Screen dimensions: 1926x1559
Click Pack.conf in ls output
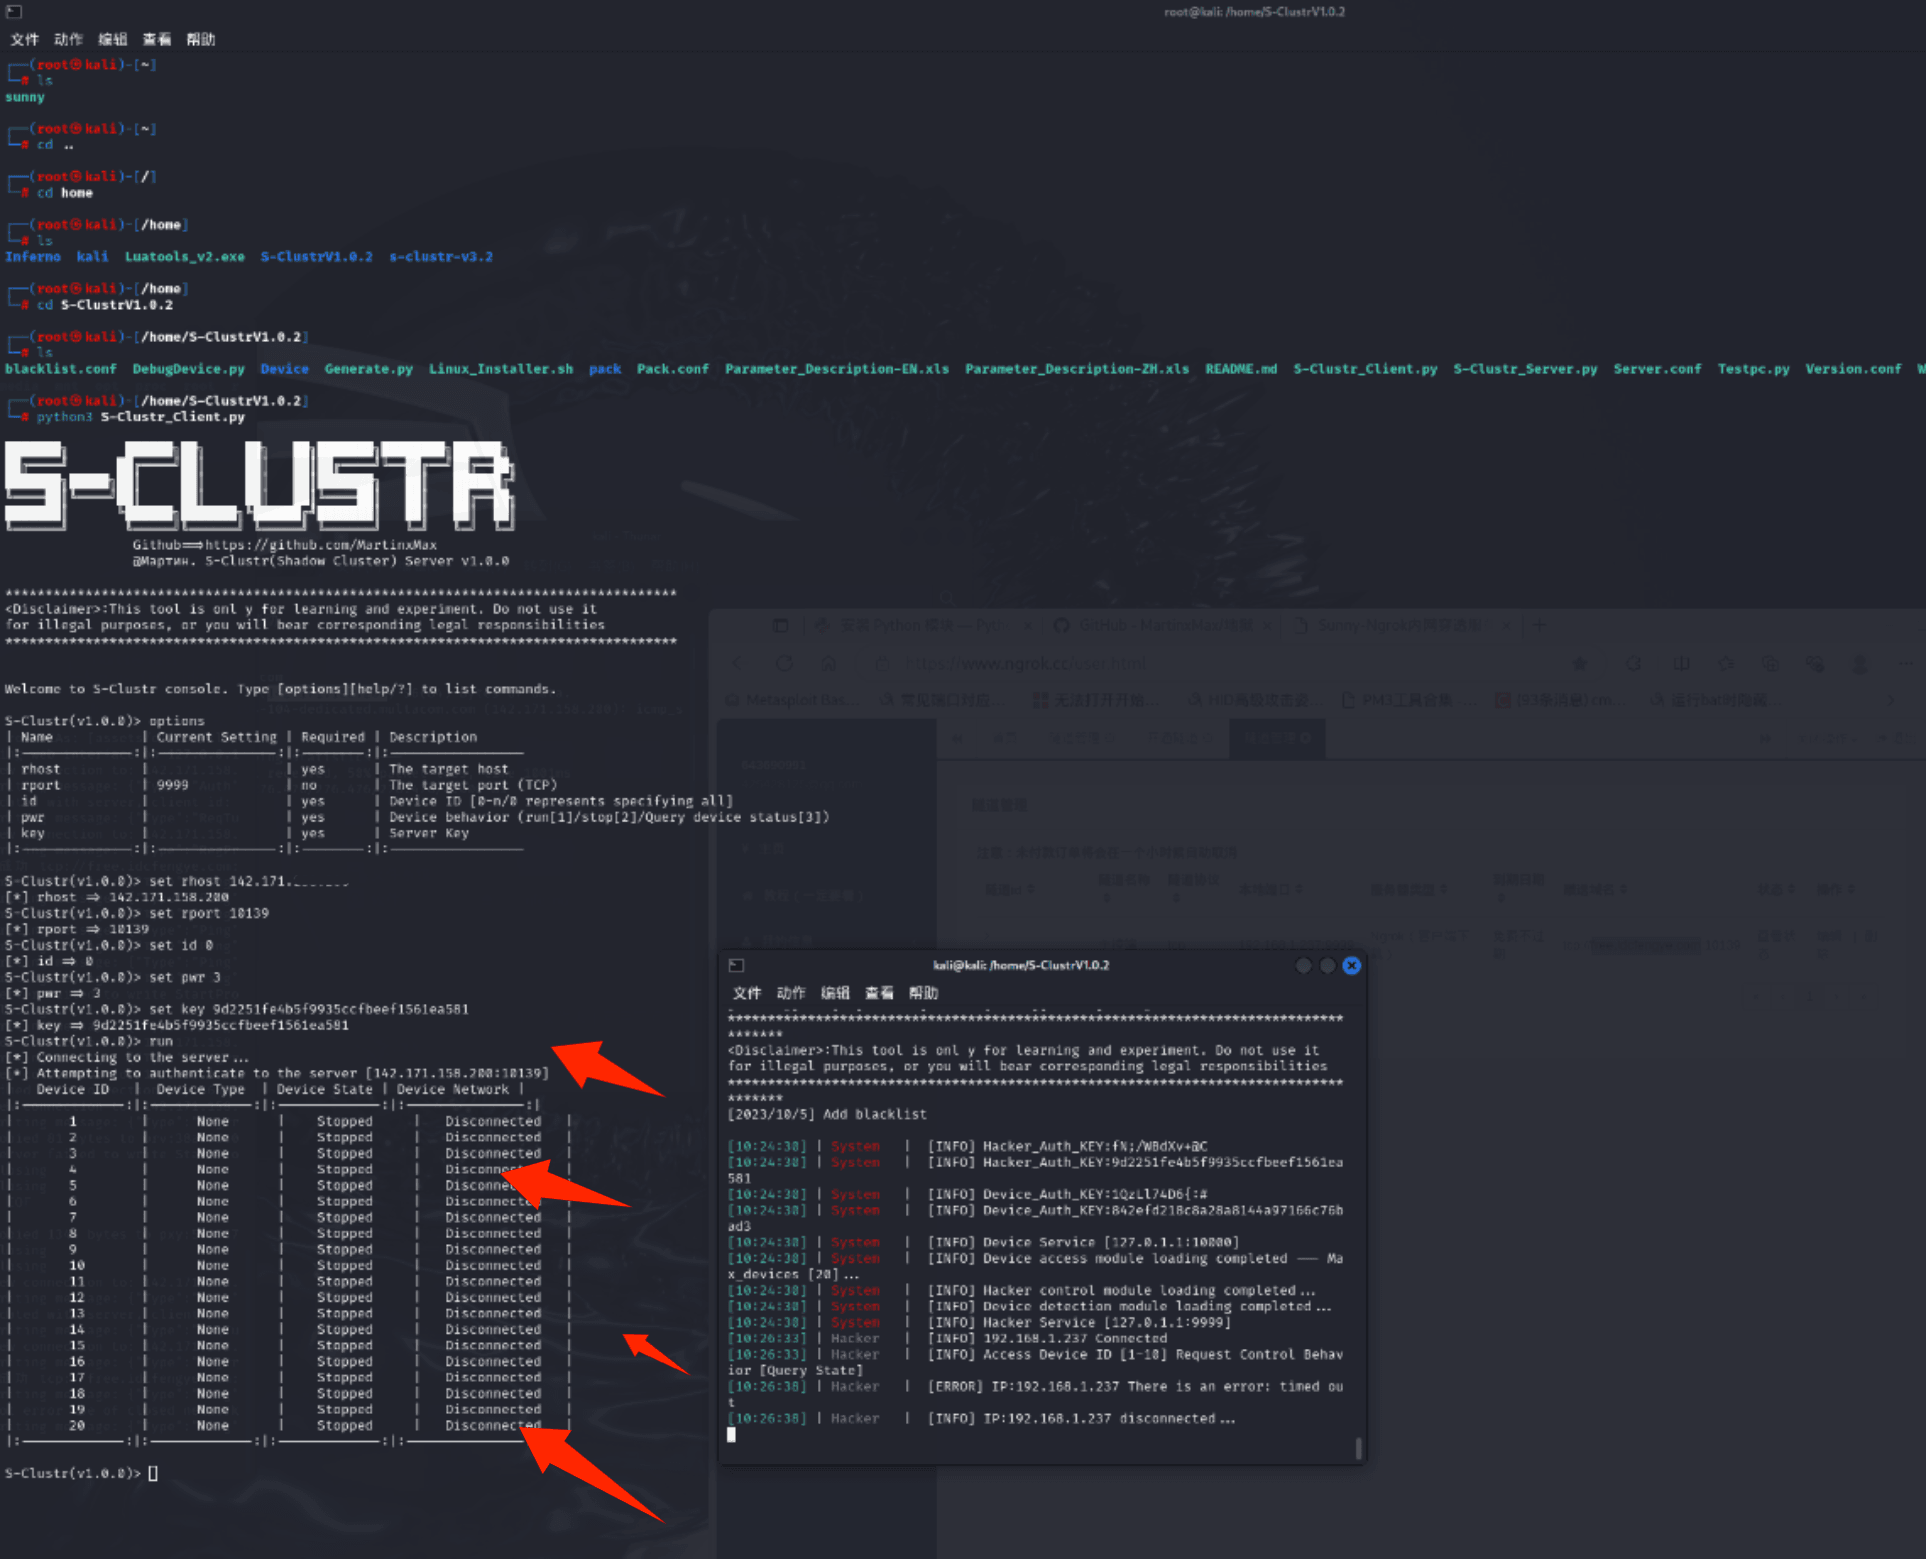673,369
